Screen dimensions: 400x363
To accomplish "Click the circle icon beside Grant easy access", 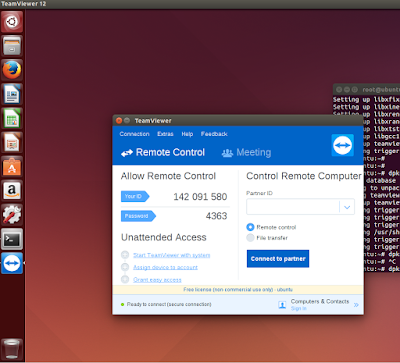I will [125, 279].
